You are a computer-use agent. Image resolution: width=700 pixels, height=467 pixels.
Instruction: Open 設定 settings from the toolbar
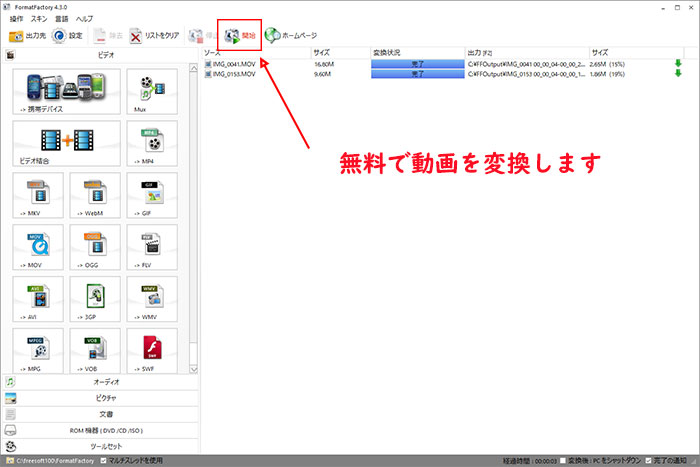(67, 36)
